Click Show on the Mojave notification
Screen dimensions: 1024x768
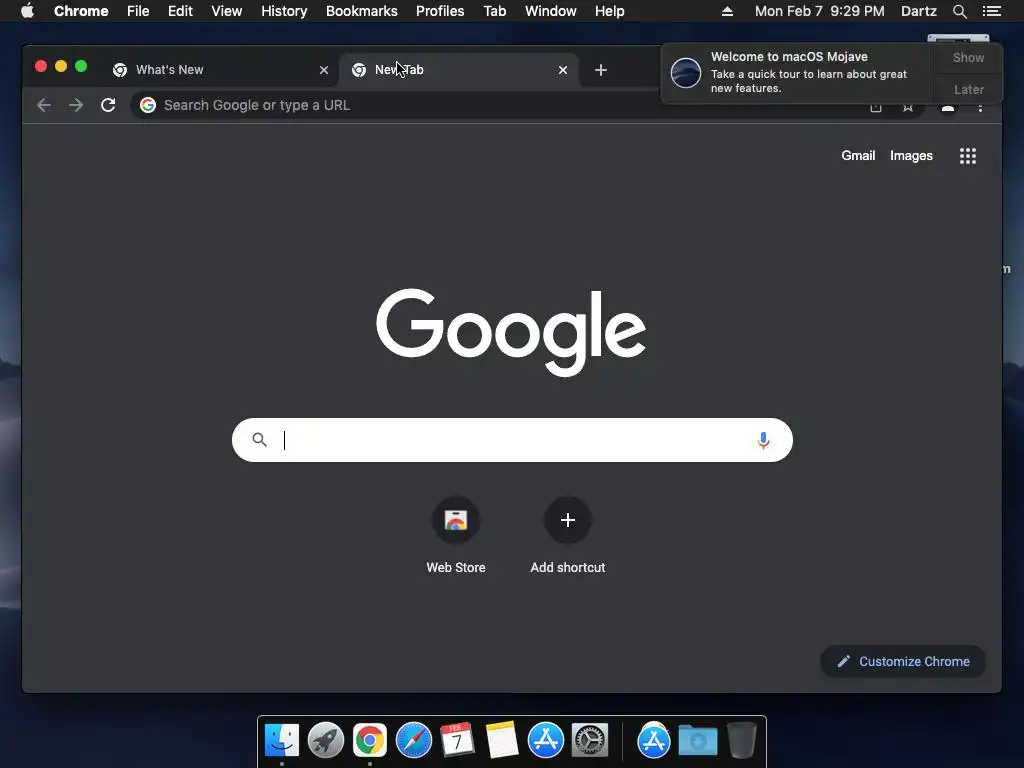click(968, 57)
